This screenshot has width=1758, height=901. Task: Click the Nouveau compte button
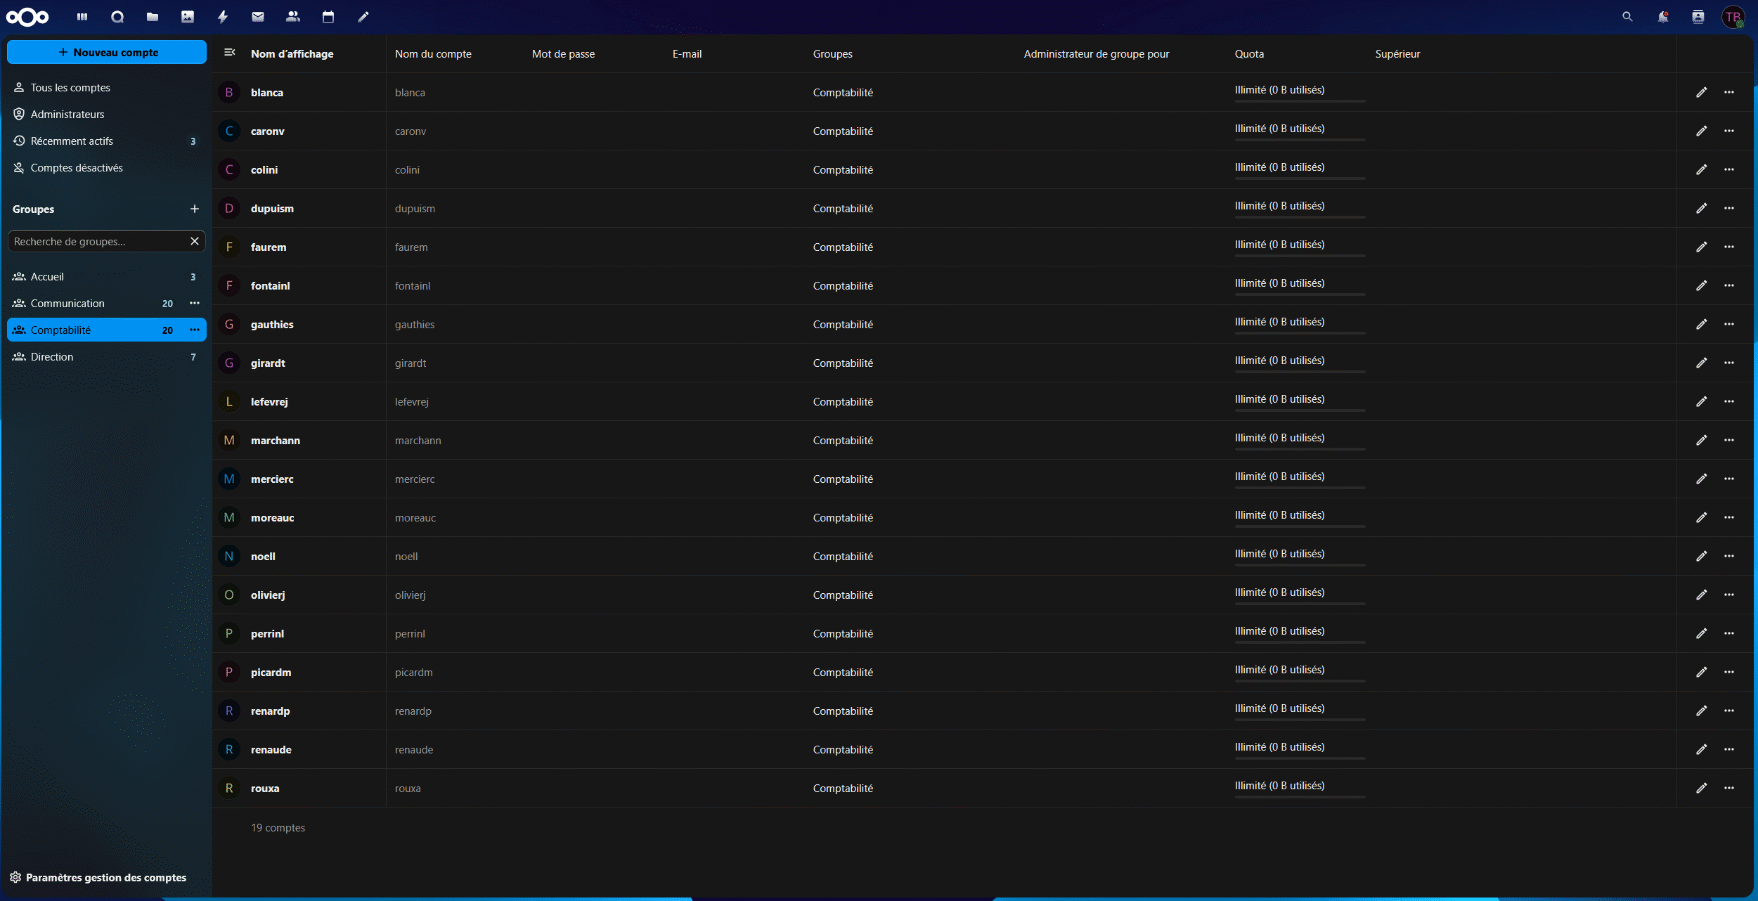click(x=107, y=52)
